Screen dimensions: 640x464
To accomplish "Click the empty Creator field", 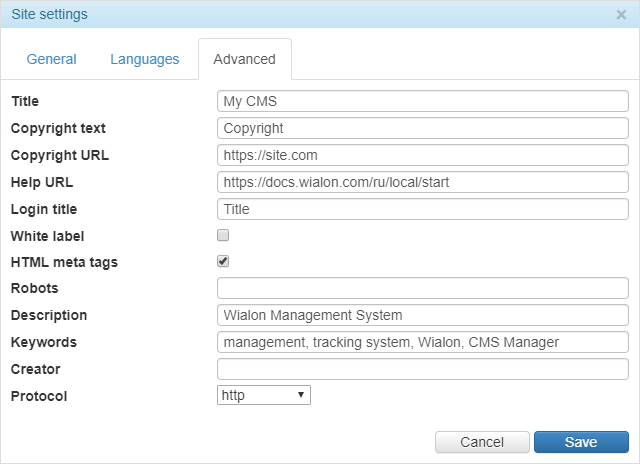I will tap(422, 369).
